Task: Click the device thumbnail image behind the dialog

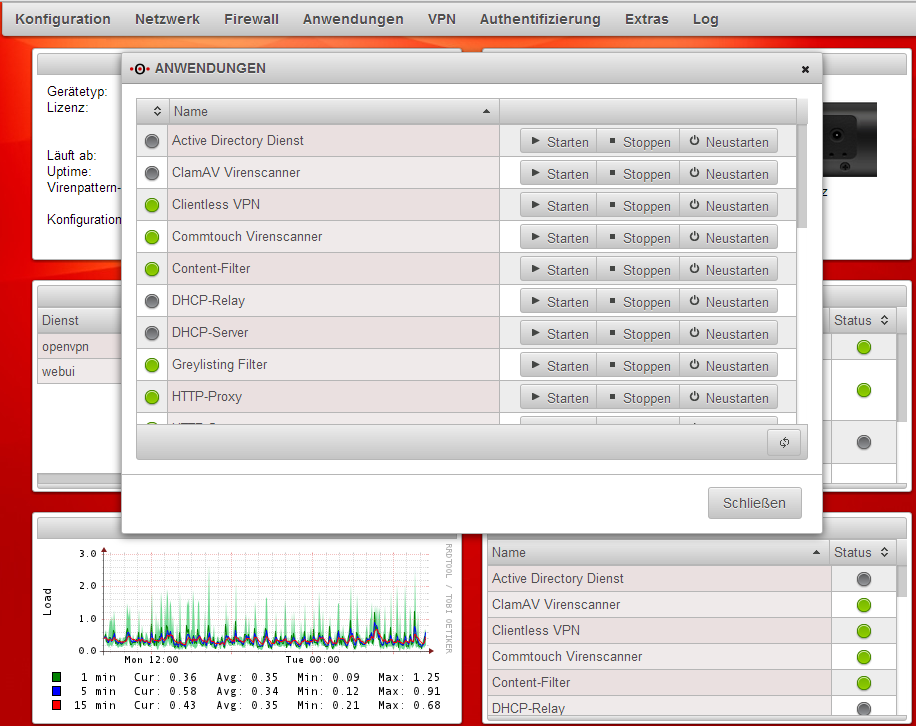Action: pos(849,140)
